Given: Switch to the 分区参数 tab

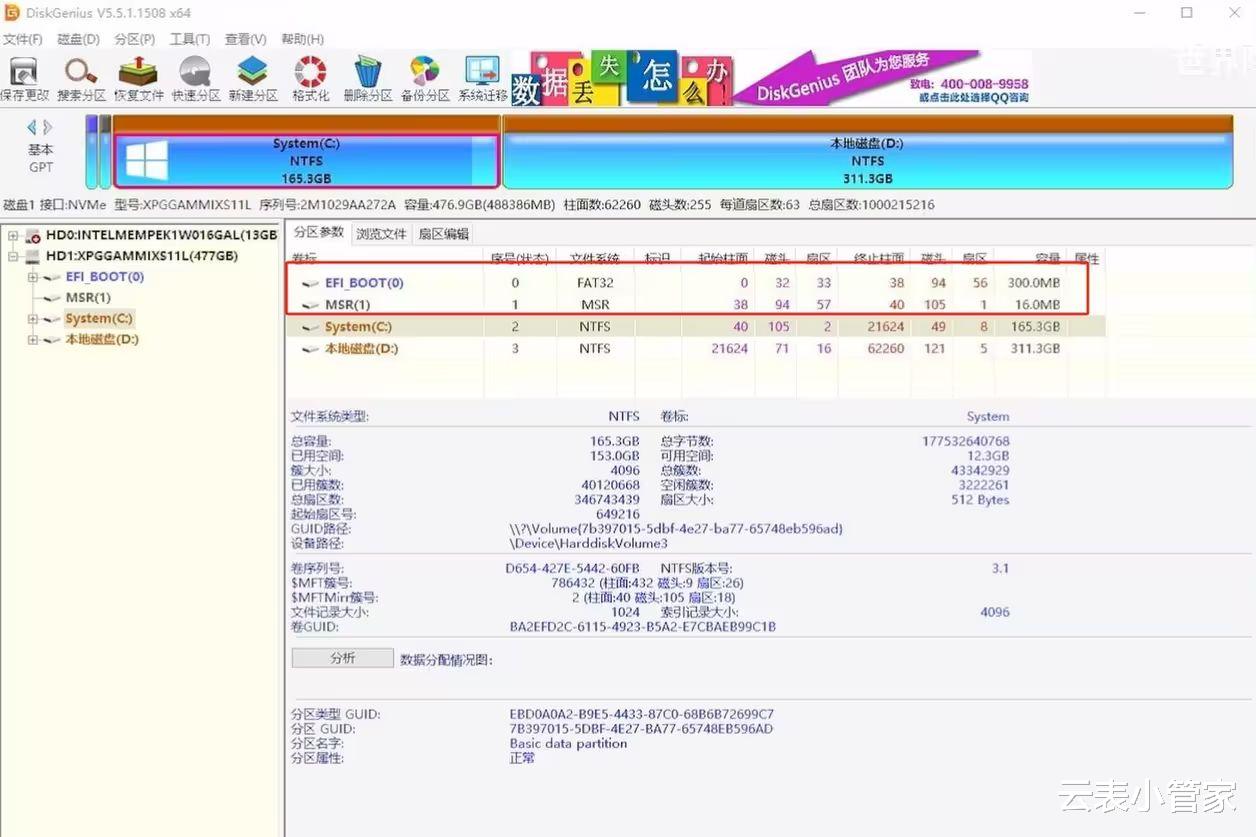Looking at the screenshot, I should click(318, 233).
